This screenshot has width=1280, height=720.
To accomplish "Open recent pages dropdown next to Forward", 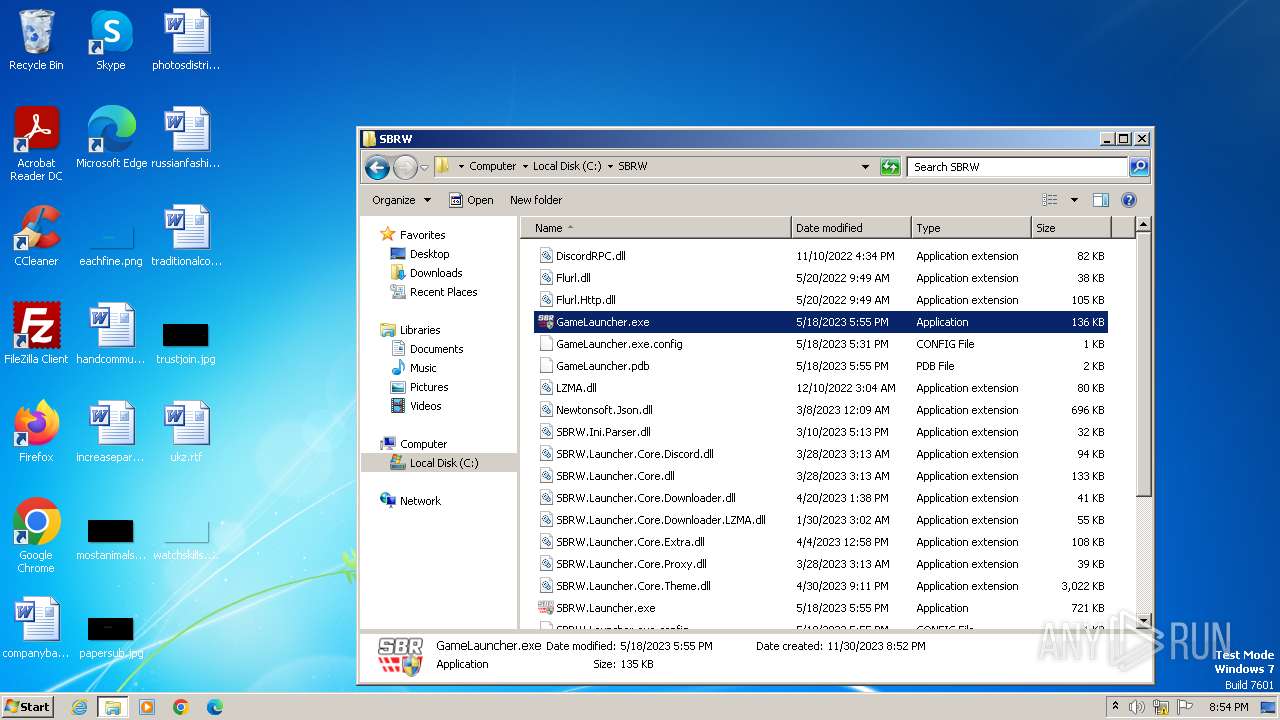I will (424, 167).
